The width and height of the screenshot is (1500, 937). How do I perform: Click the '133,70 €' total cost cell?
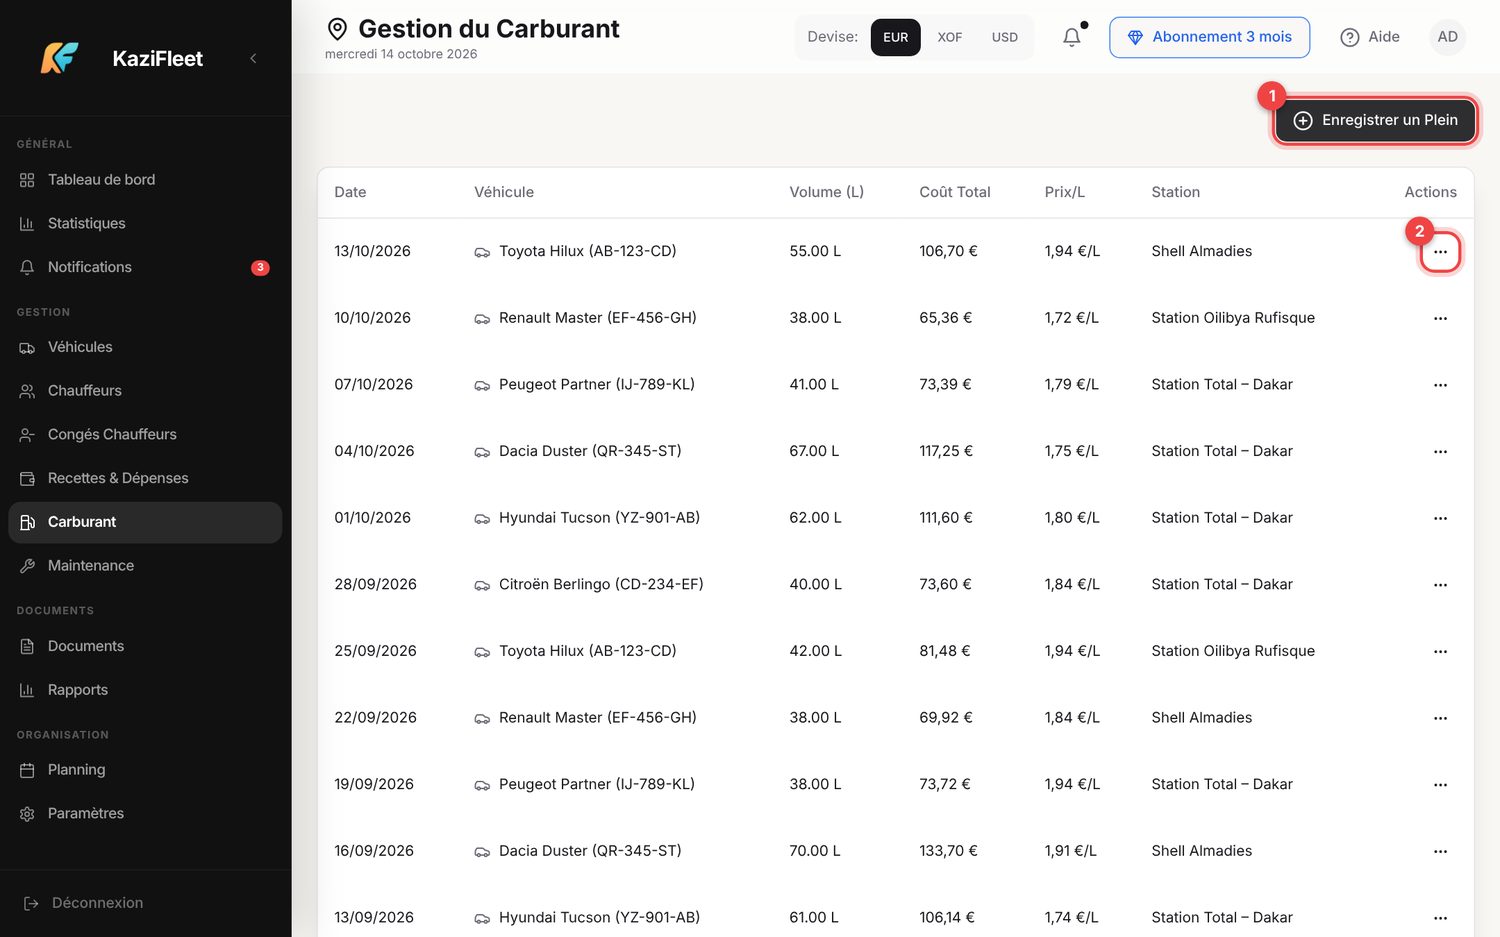(x=948, y=851)
